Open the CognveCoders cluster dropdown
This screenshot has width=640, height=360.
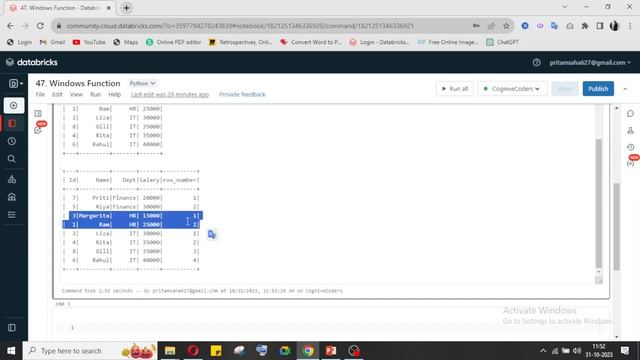pyautogui.click(x=512, y=89)
